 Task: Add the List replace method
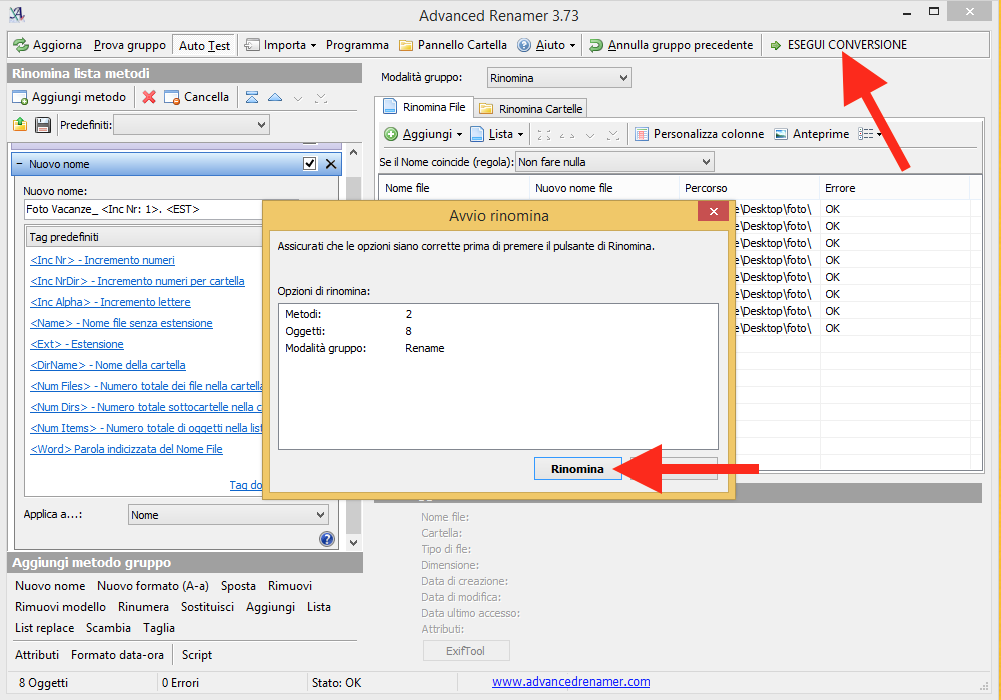tap(45, 628)
